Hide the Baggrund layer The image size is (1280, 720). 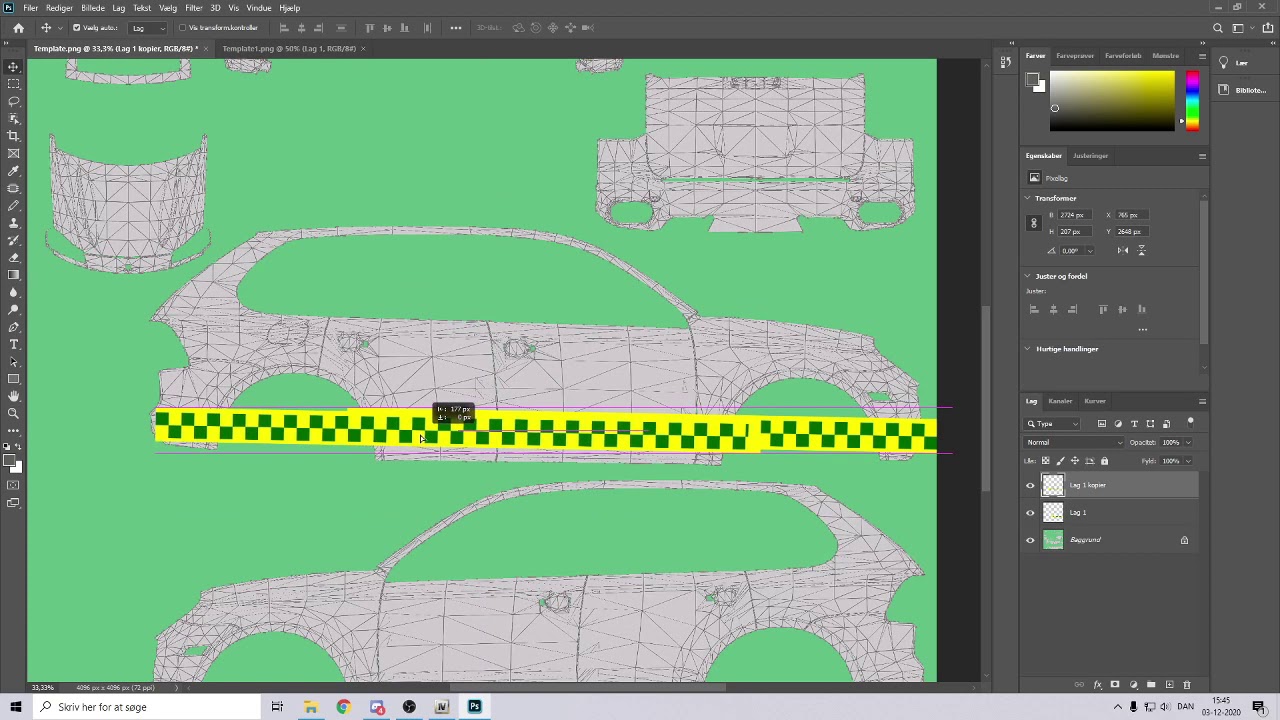point(1030,540)
